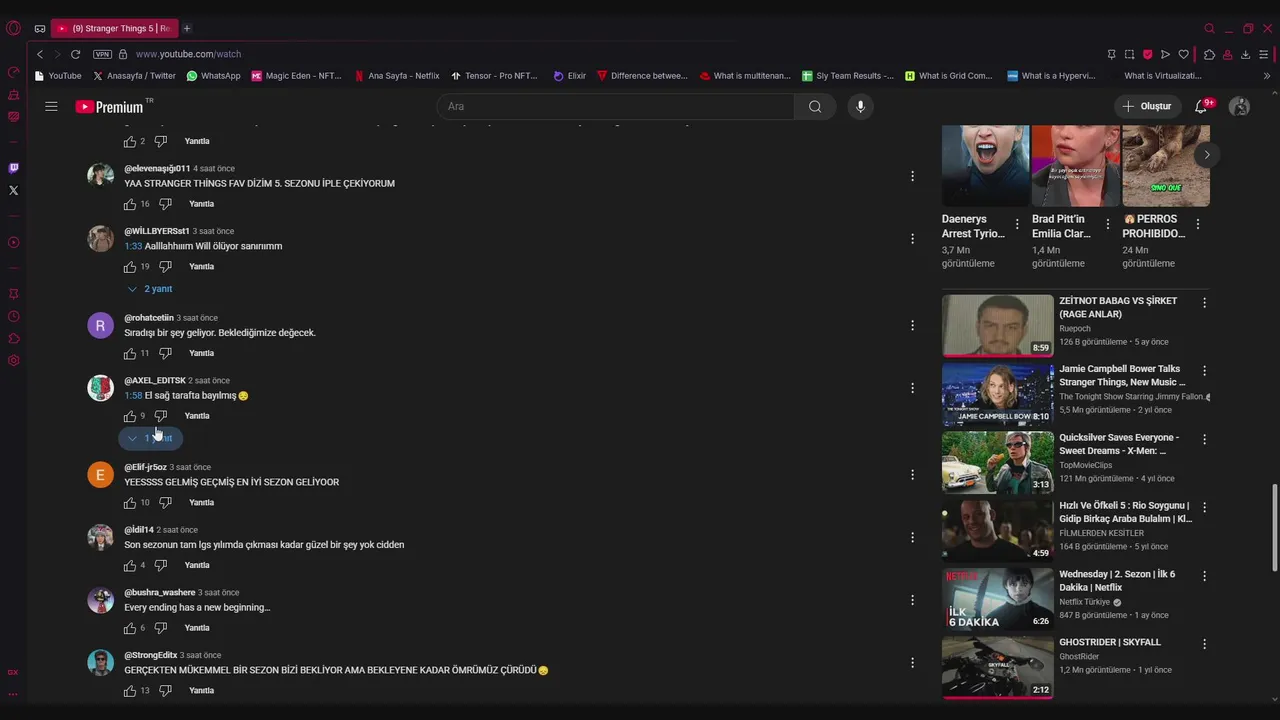The width and height of the screenshot is (1280, 720).
Task: Open the Sly Team Results bookmark
Action: pyautogui.click(x=848, y=76)
